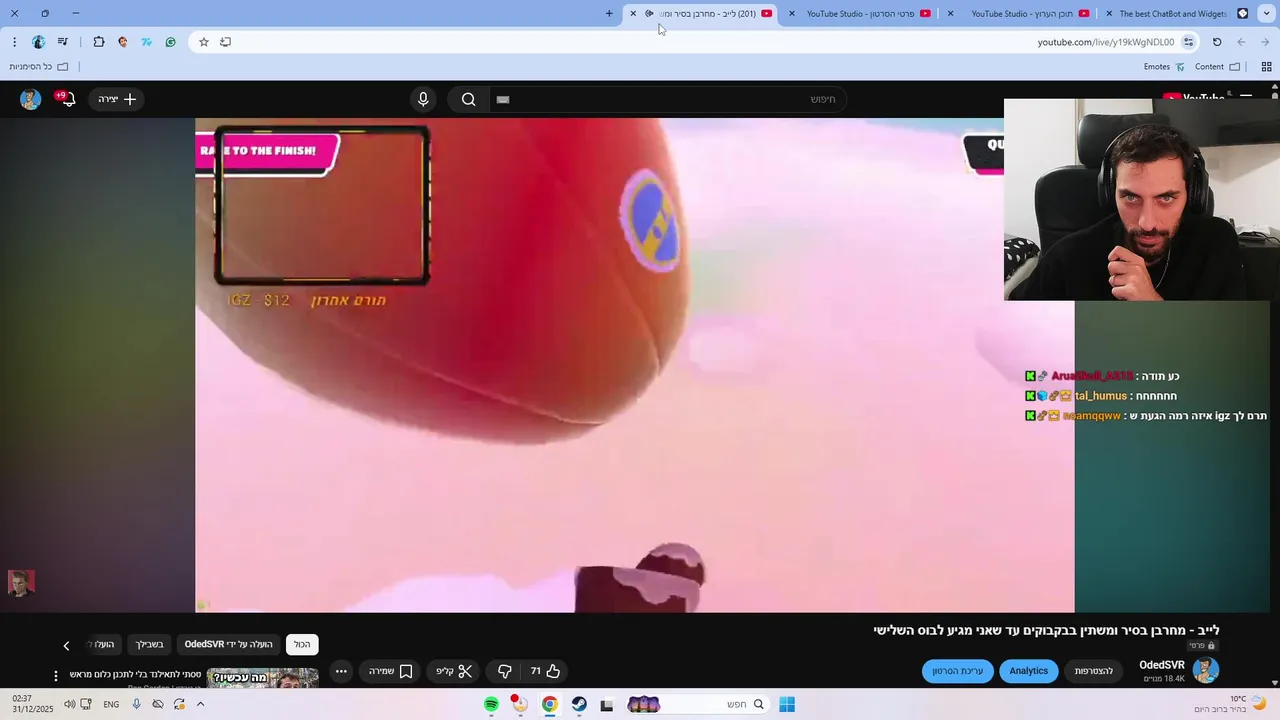This screenshot has height=720, width=1280.
Task: Open the suggested video thumbnail 'מה עכשיו?'
Action: (262, 678)
